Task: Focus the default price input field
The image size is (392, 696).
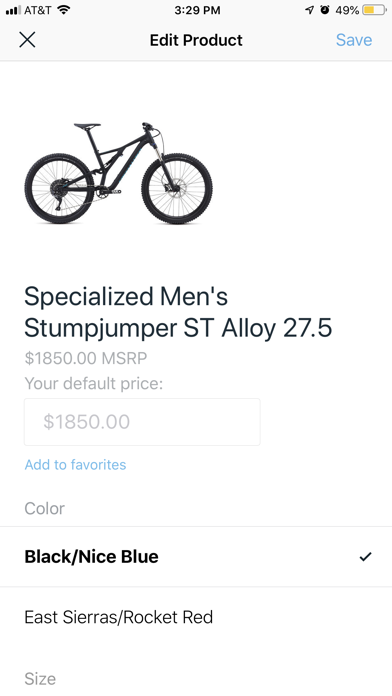Action: 142,422
